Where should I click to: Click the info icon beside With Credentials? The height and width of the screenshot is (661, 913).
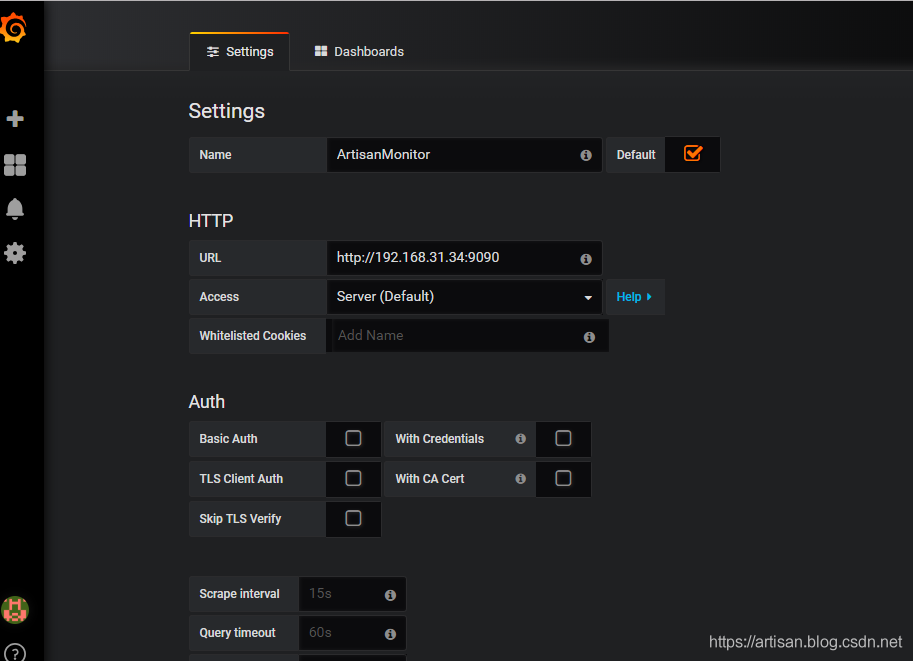(520, 439)
